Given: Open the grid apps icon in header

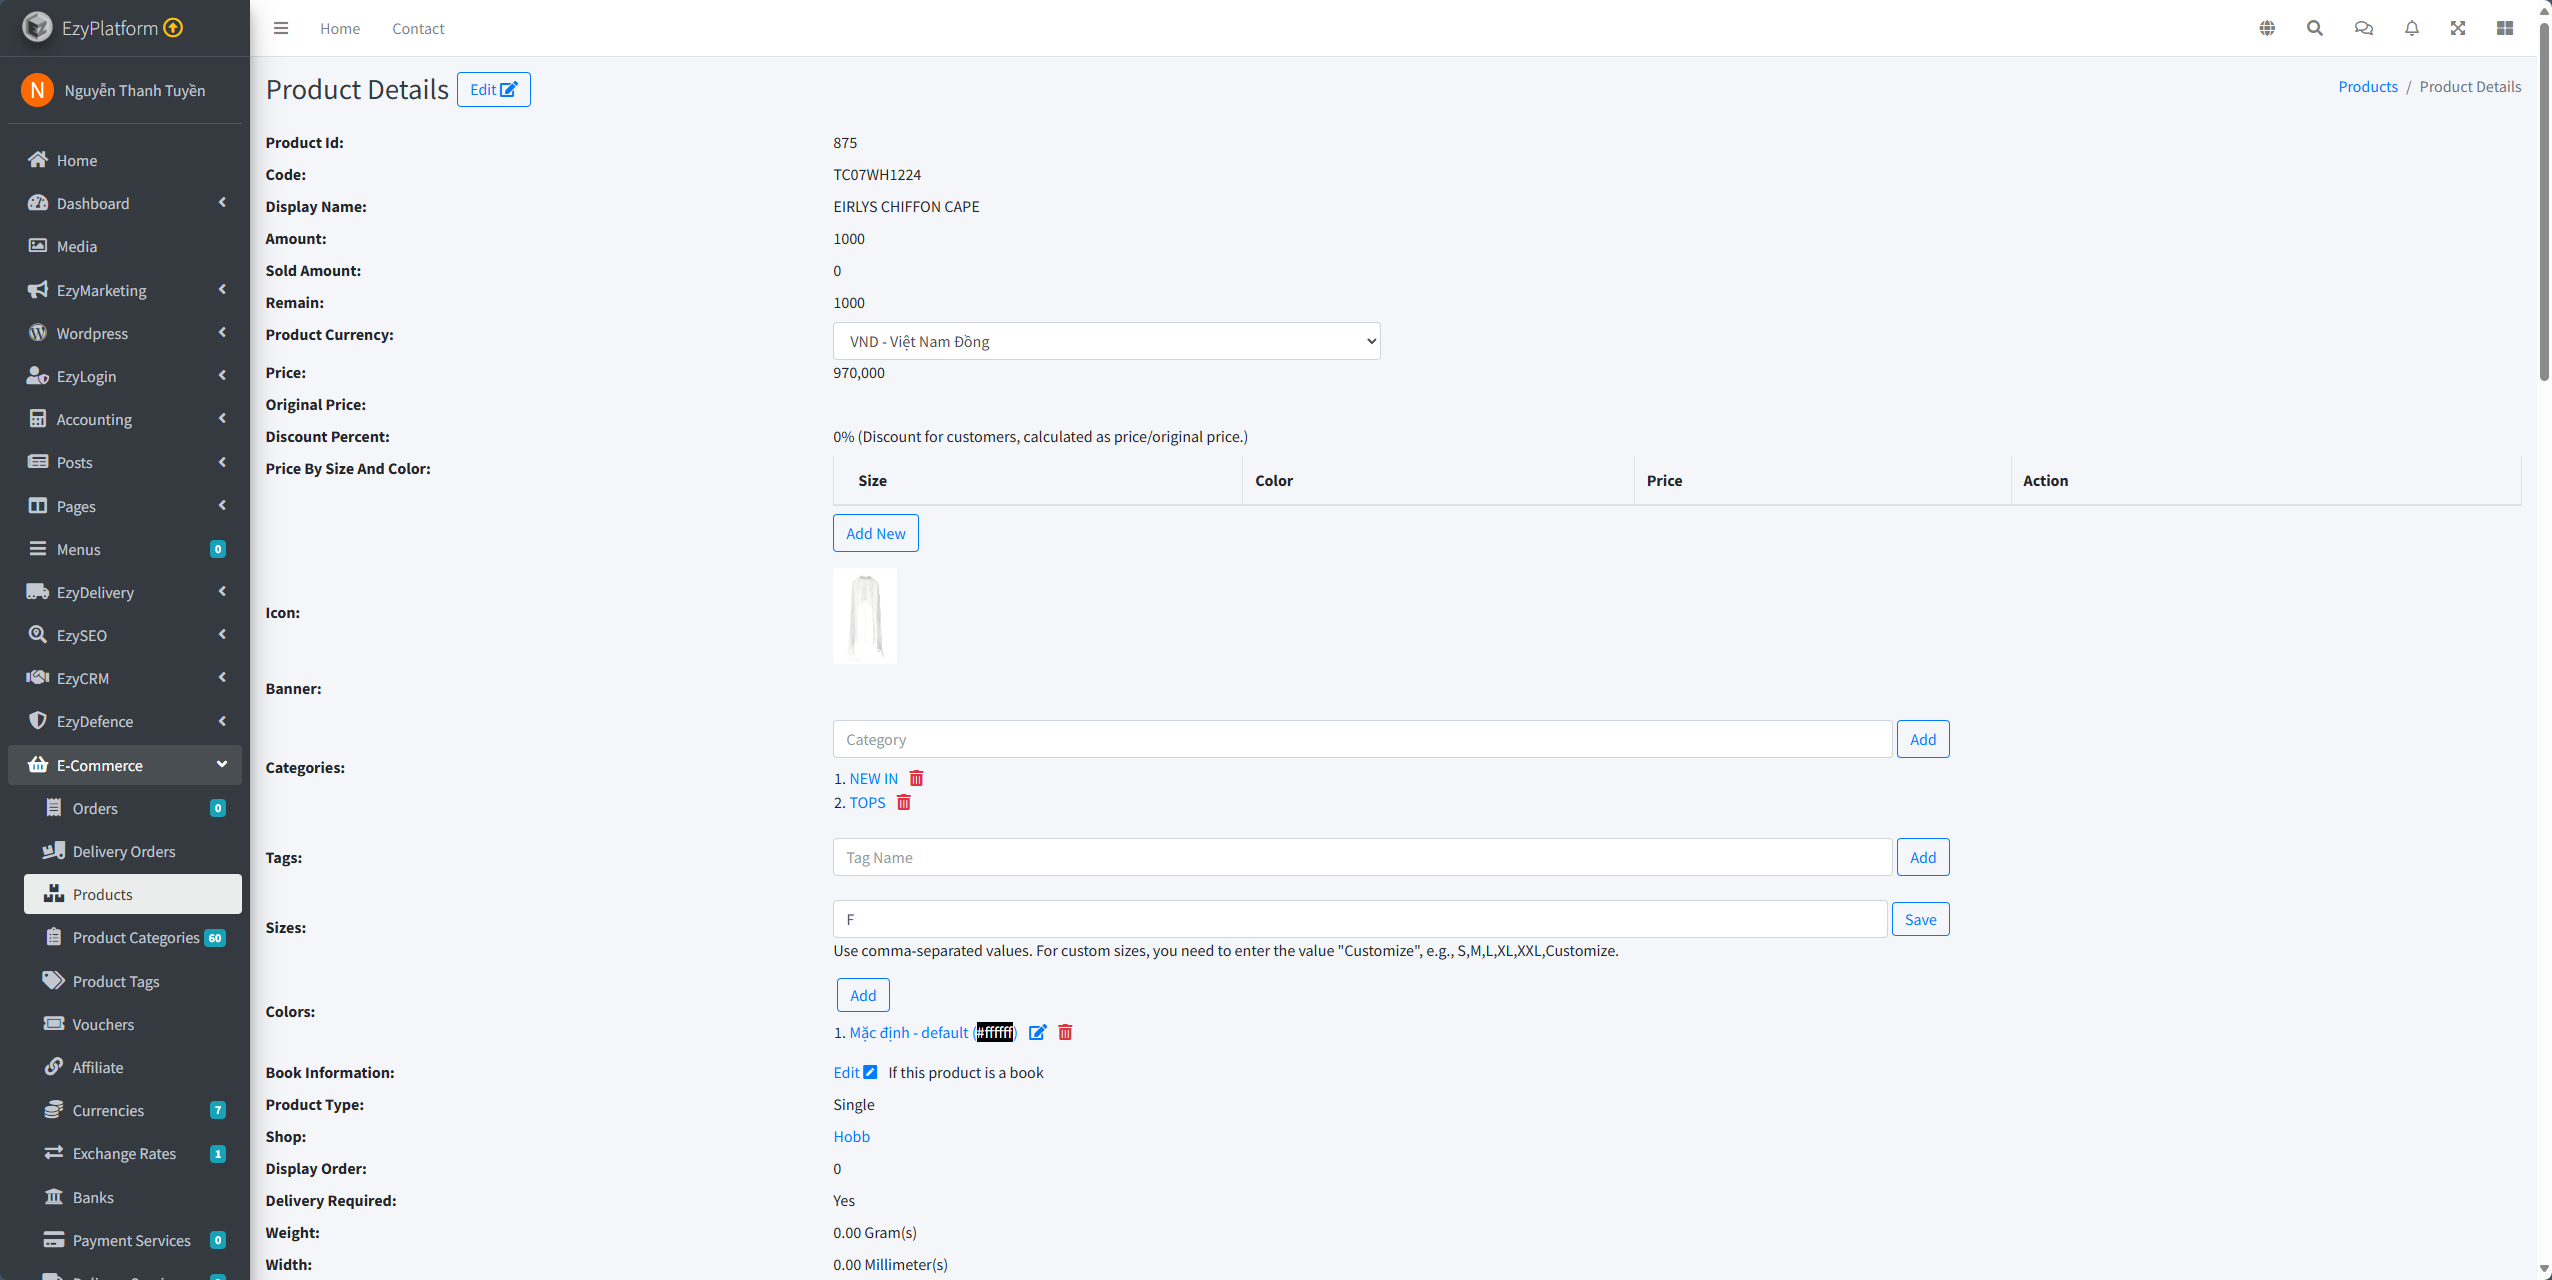Looking at the screenshot, I should tap(2505, 28).
